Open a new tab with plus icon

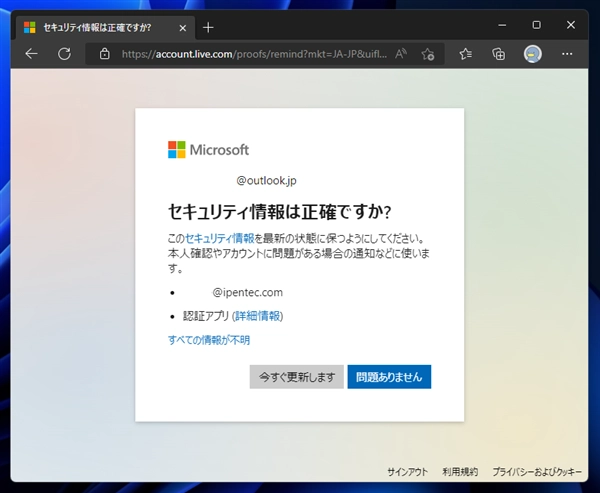point(208,28)
